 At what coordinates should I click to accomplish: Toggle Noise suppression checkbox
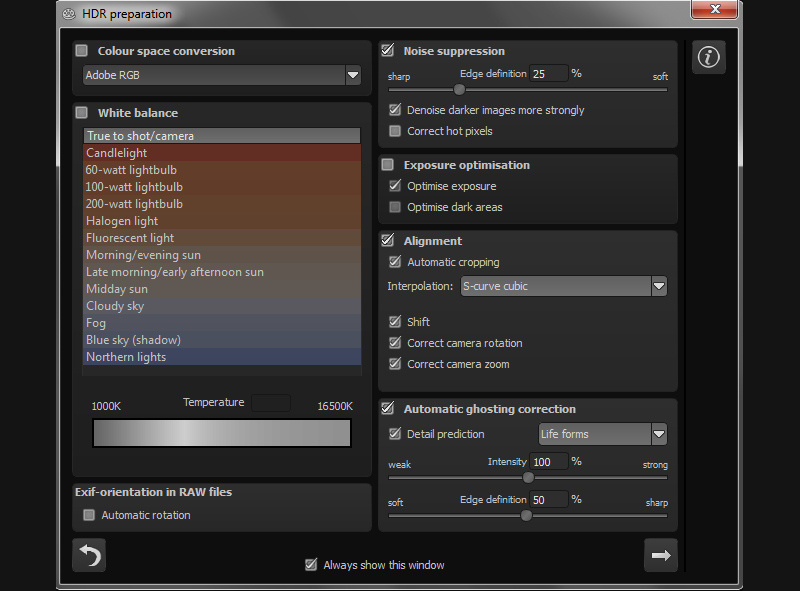(388, 50)
